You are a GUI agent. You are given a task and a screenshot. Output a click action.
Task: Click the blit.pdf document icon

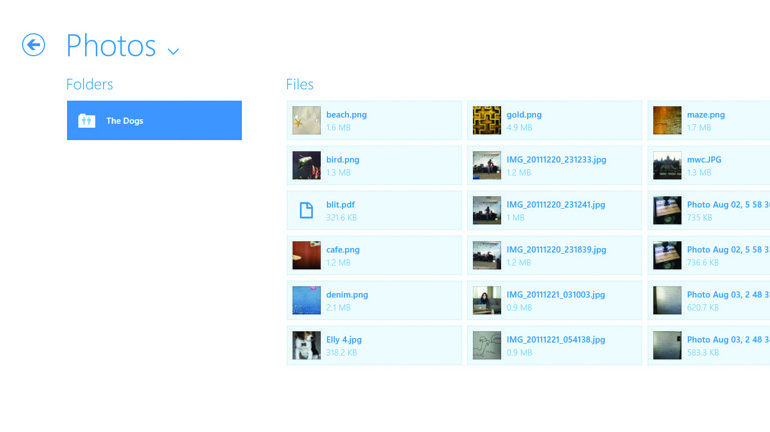pyautogui.click(x=306, y=210)
